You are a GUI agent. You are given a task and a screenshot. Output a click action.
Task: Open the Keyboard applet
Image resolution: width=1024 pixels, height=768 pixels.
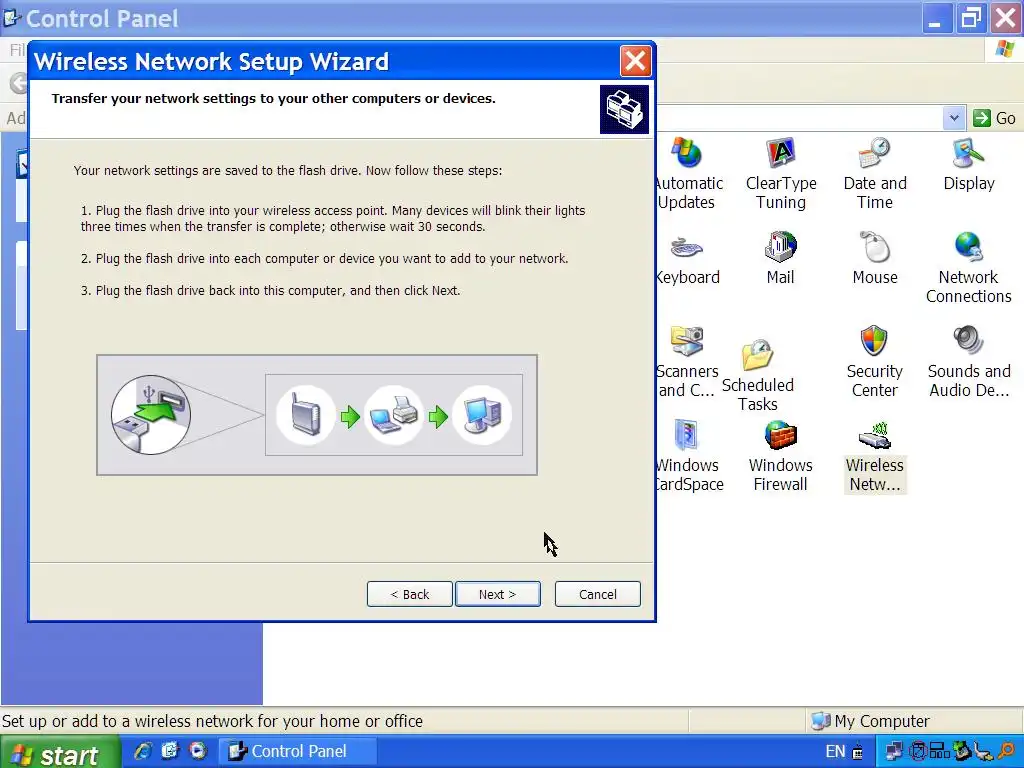click(687, 259)
